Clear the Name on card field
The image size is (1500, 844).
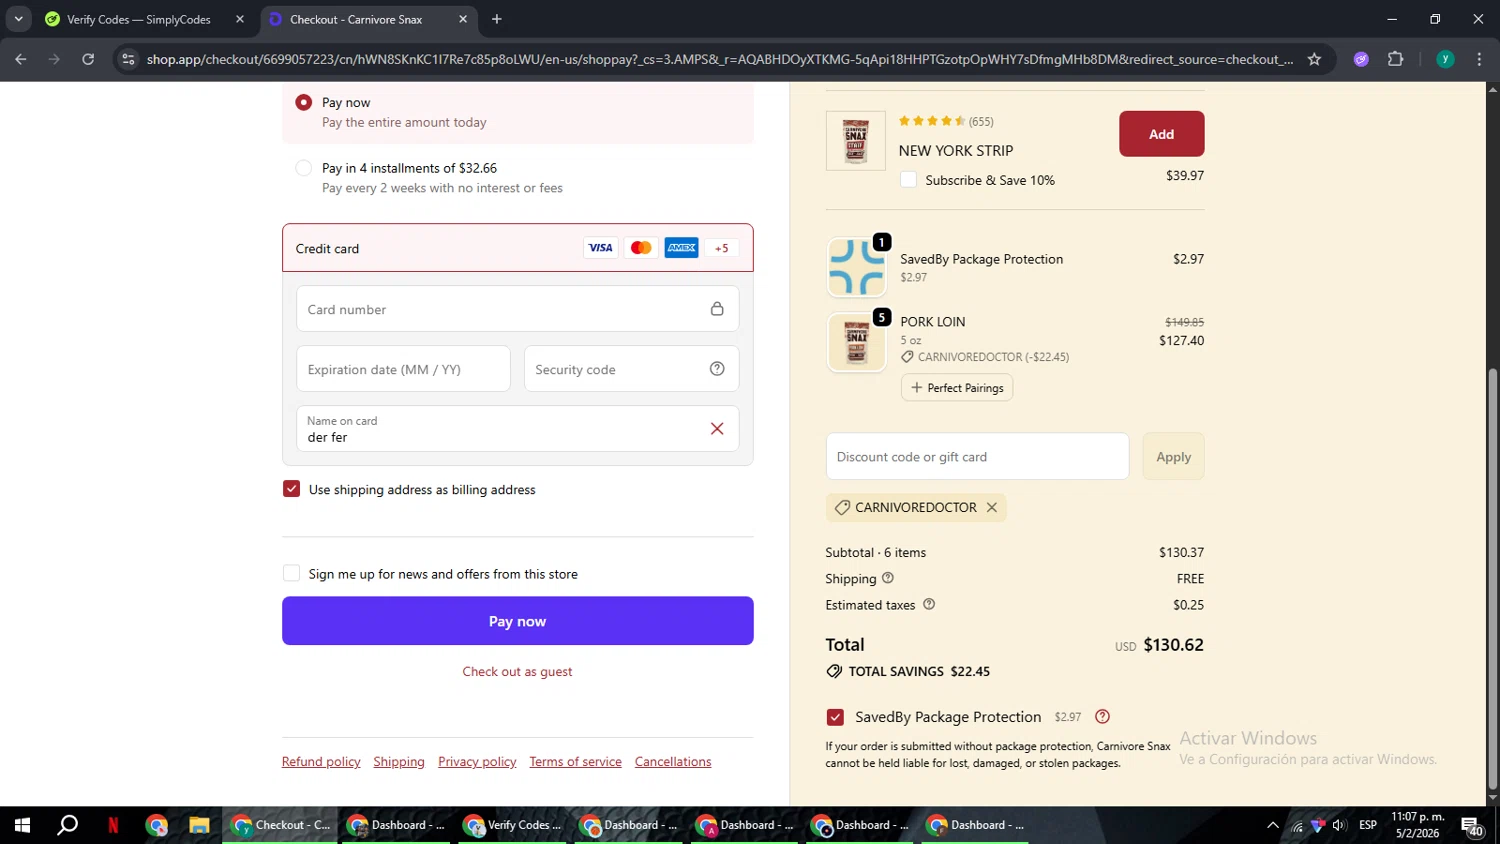point(717,429)
